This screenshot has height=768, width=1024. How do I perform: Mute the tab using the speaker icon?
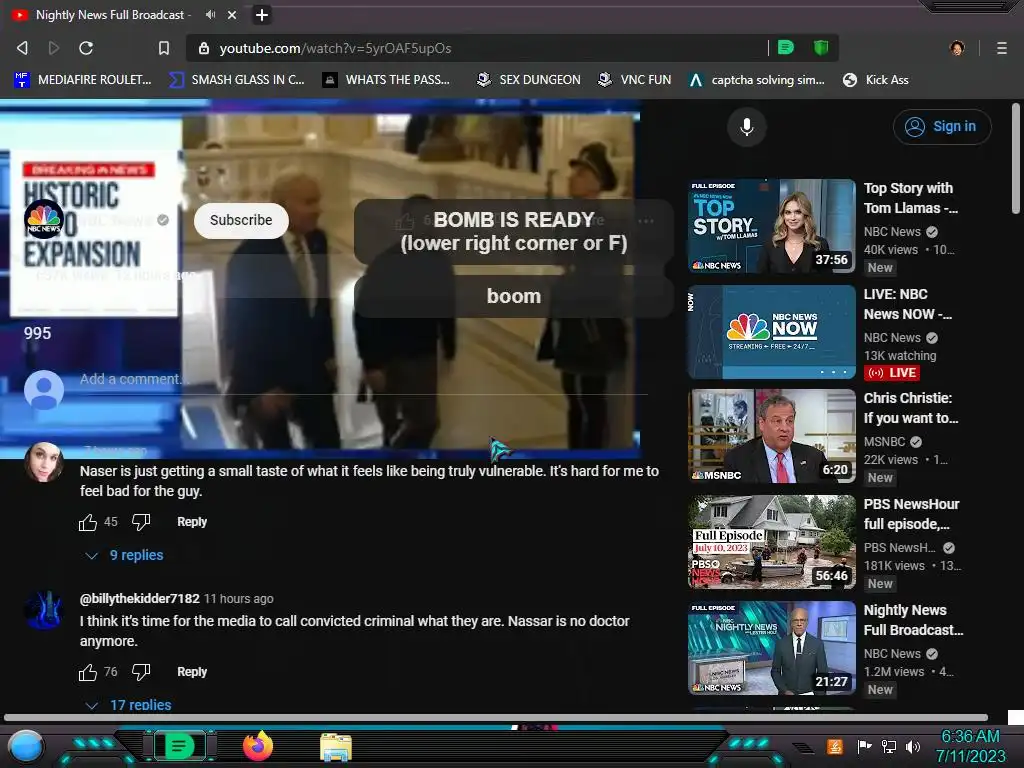click(210, 14)
